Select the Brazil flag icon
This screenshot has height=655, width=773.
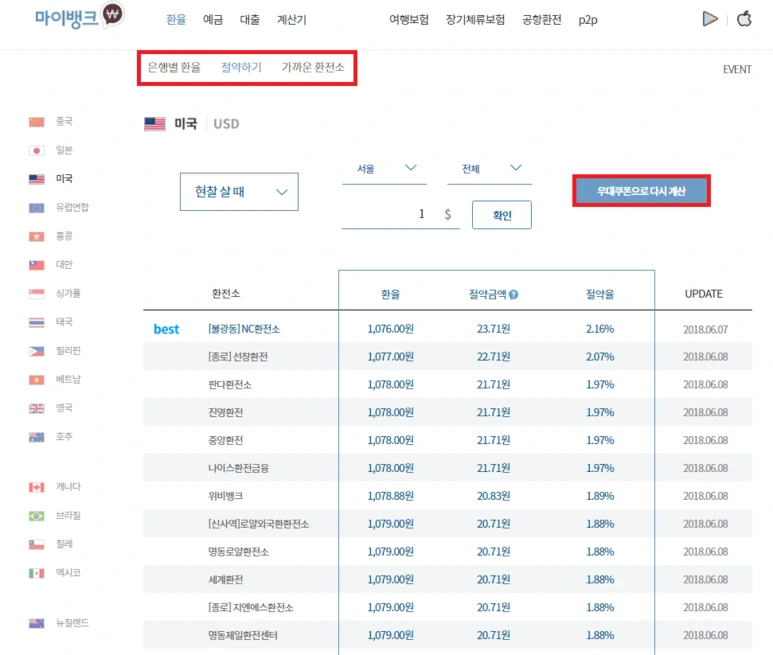[x=36, y=516]
